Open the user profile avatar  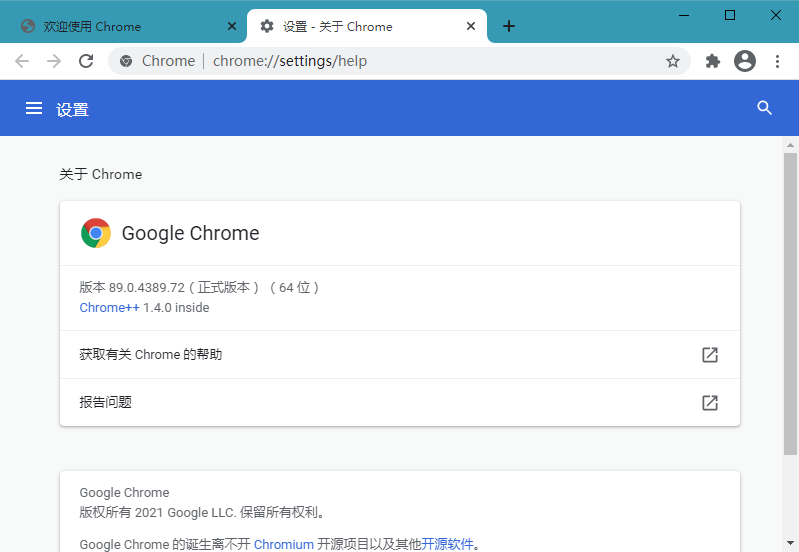pos(745,61)
